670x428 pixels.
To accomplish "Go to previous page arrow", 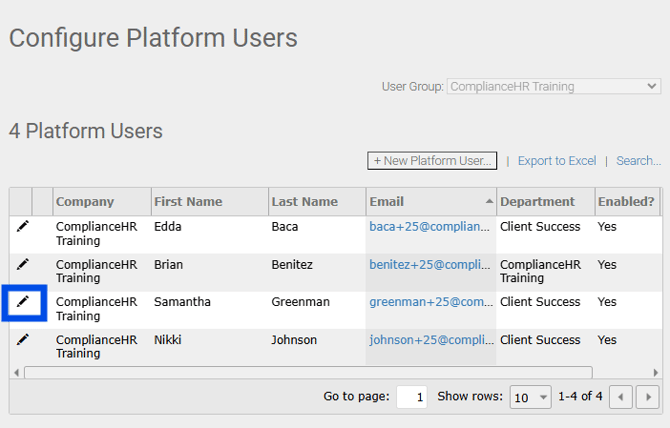I will pos(621,397).
